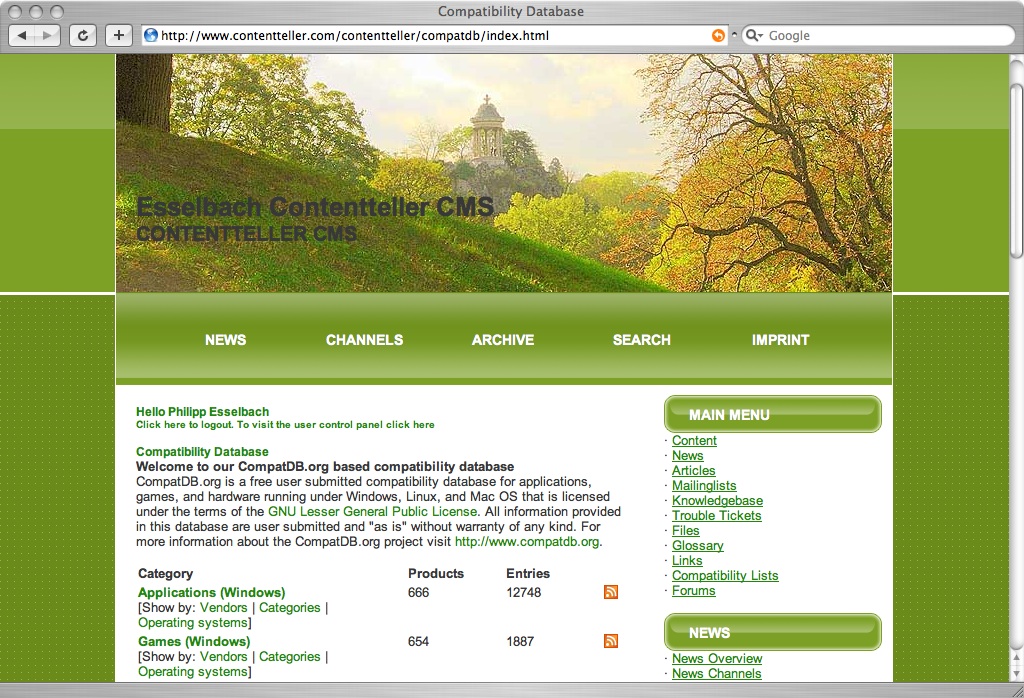Screen dimensions: 1024x698
Task: Click the "12748" entries value
Action: 524,593
